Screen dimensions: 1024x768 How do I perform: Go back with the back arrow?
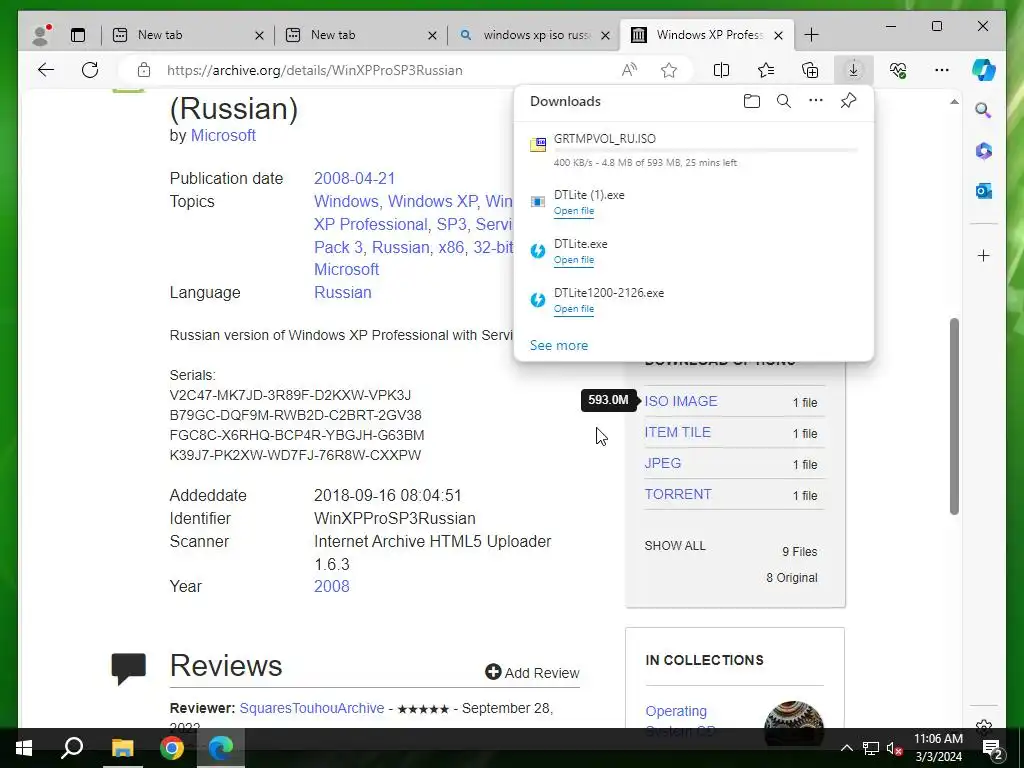[46, 70]
